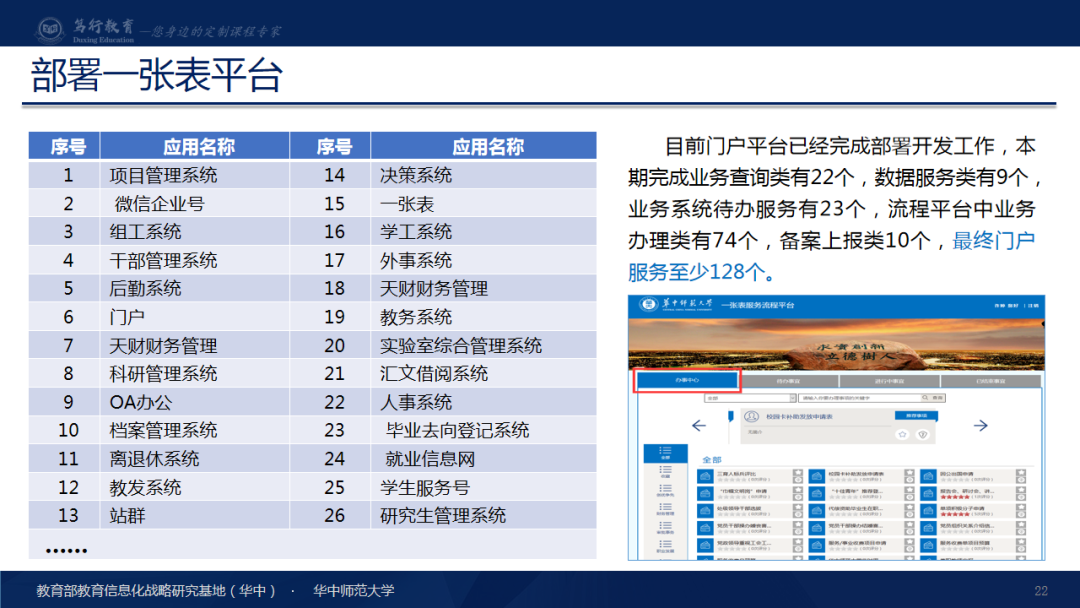
Task: Click the table cell 干部管理系统
Action: (x=163, y=260)
